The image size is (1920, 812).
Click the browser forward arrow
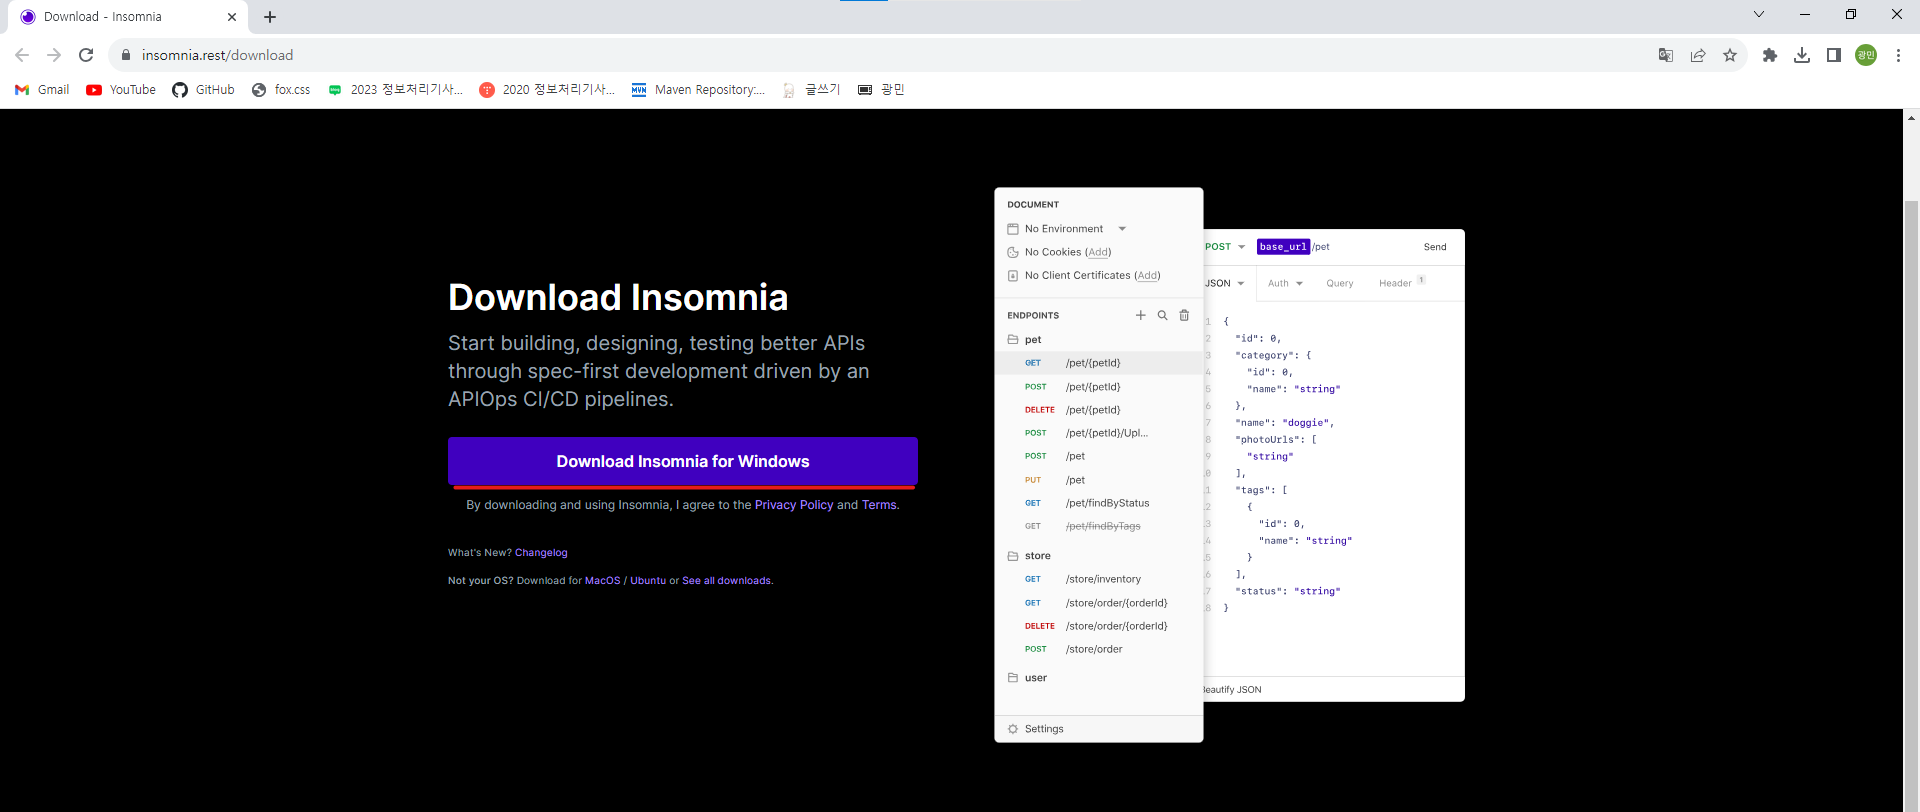pos(54,55)
